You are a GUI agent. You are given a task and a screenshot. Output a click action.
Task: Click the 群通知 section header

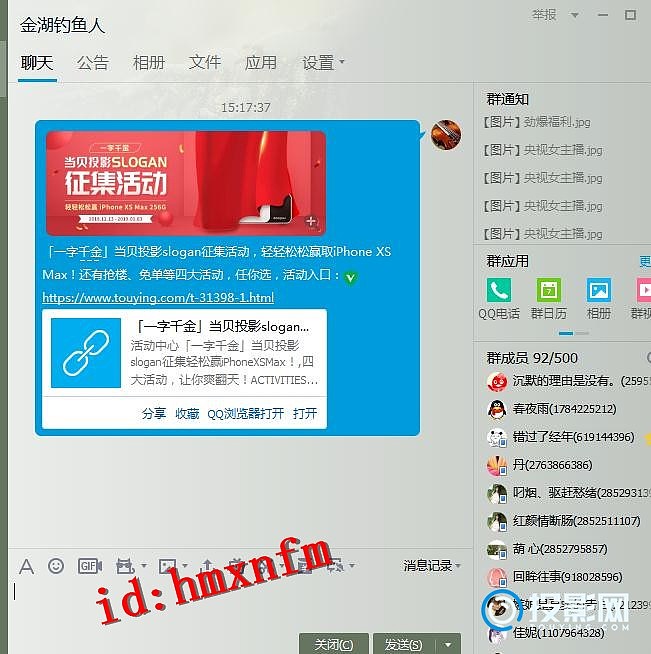click(508, 99)
